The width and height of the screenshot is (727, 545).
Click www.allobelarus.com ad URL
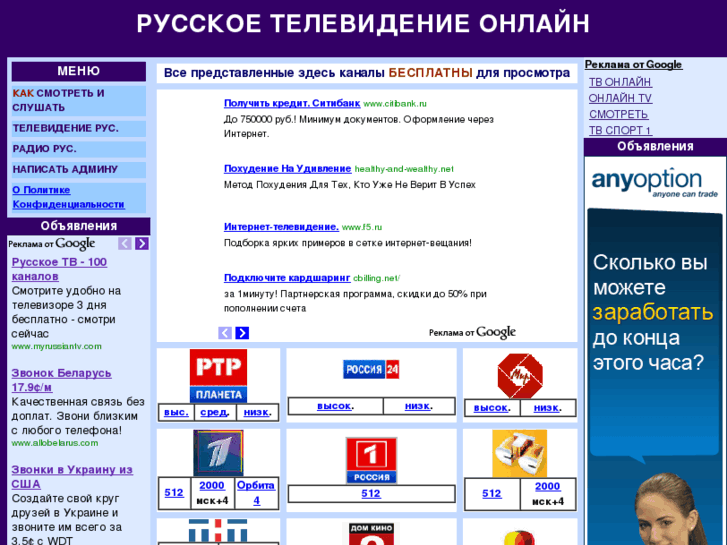pyautogui.click(x=55, y=443)
